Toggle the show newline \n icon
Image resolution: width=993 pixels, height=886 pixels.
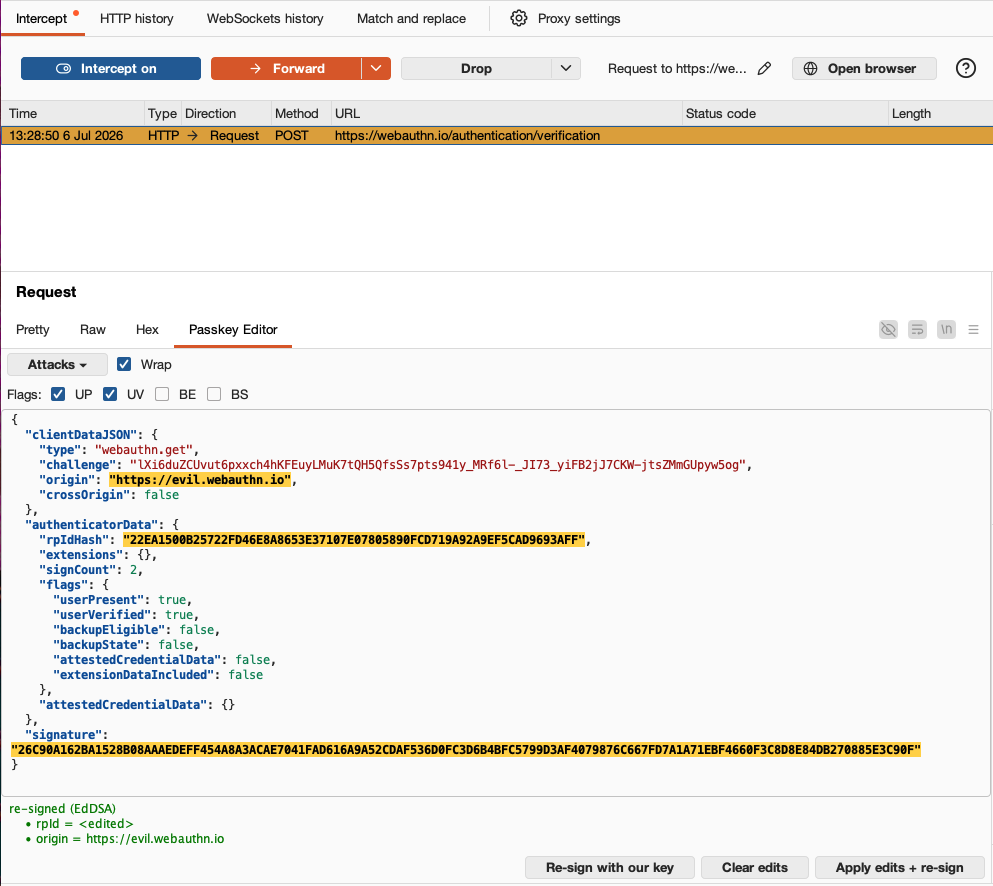[x=946, y=329]
